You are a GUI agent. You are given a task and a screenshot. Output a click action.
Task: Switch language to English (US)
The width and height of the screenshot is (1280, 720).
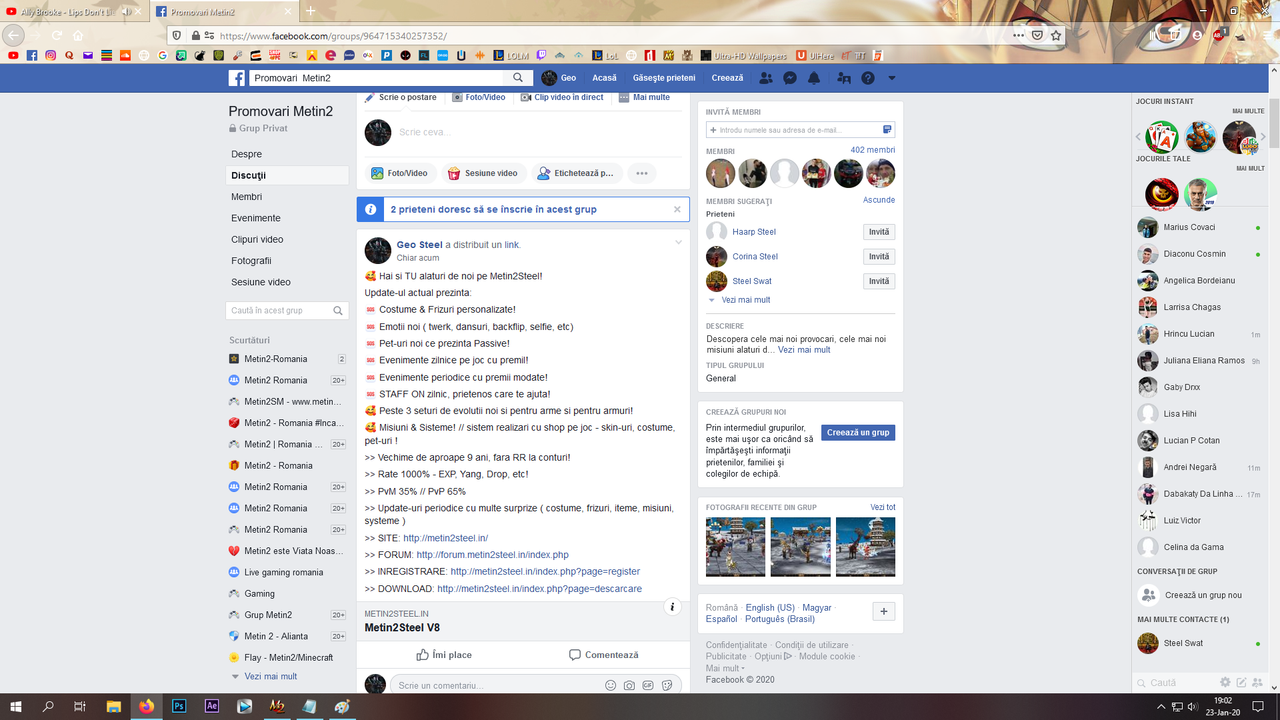point(770,608)
